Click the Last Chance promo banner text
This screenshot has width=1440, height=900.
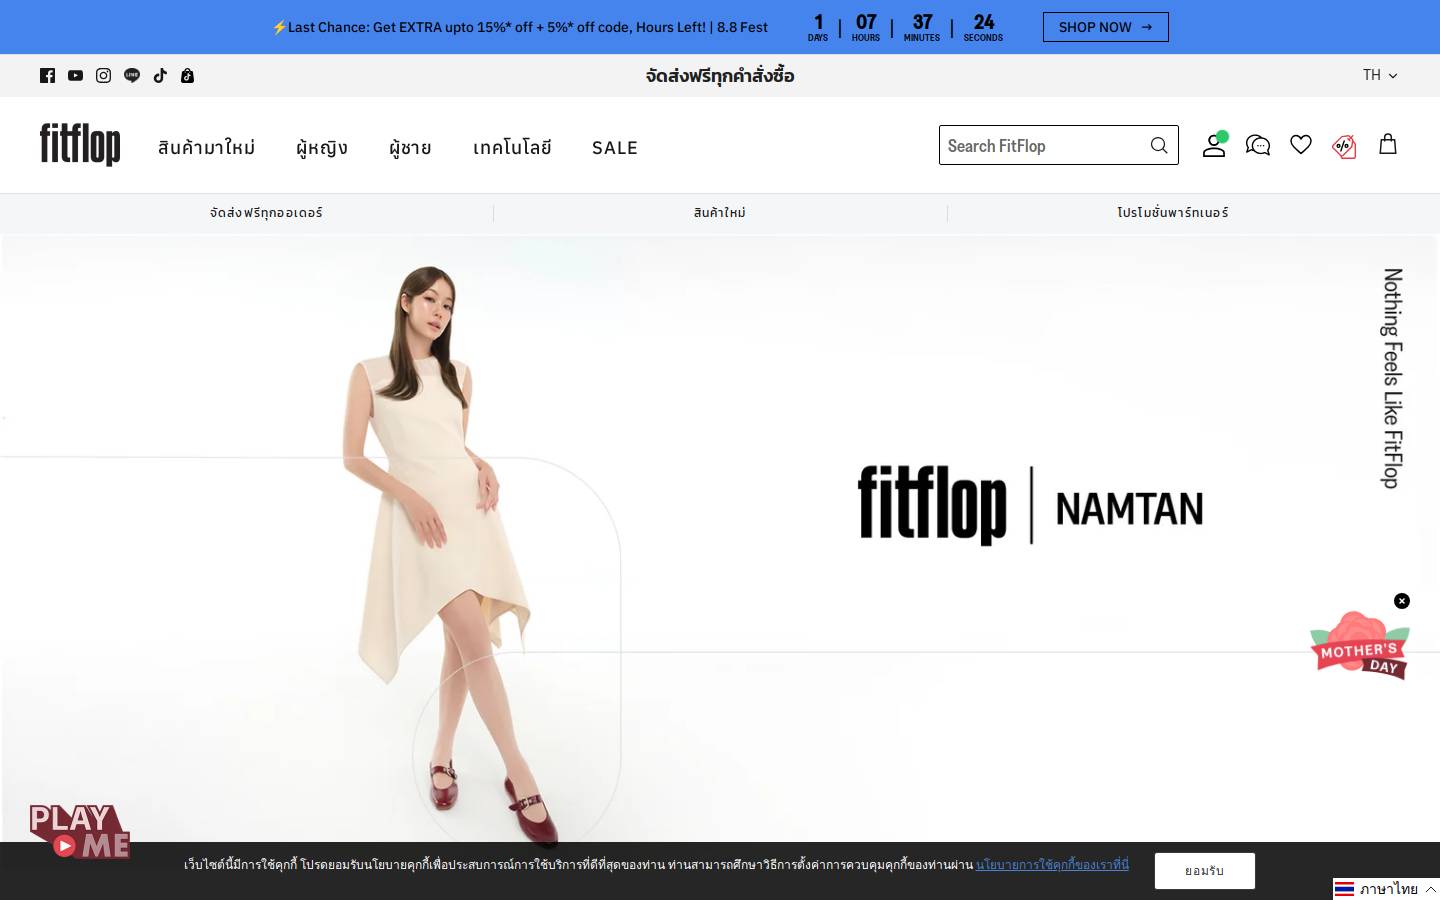[520, 27]
